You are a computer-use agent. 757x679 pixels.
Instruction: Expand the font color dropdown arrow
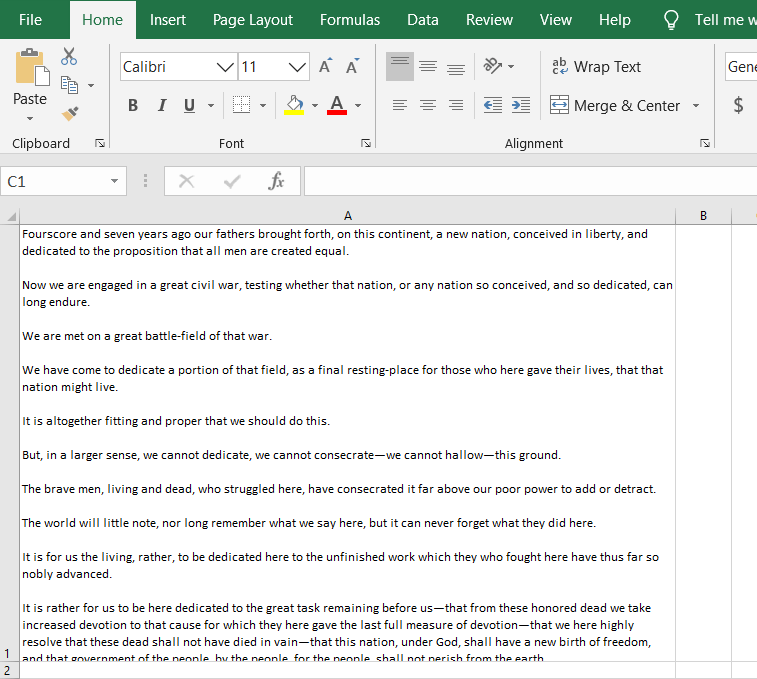(x=358, y=105)
